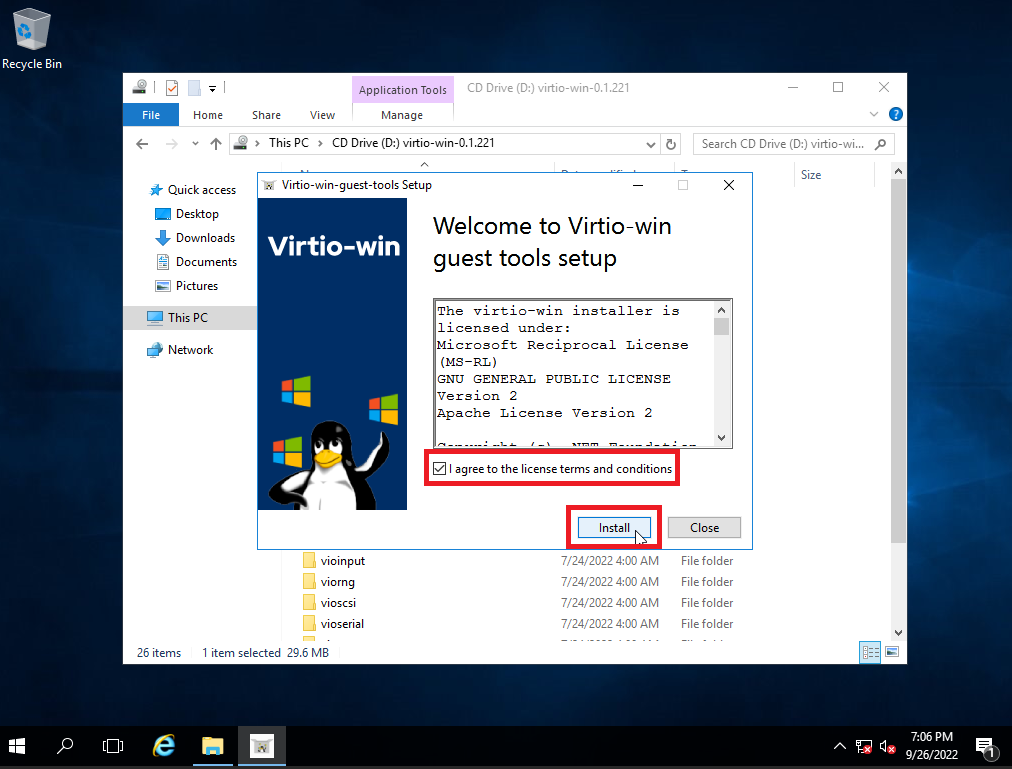1012x769 pixels.
Task: Switch to the Home ribbon tab
Action: (208, 115)
